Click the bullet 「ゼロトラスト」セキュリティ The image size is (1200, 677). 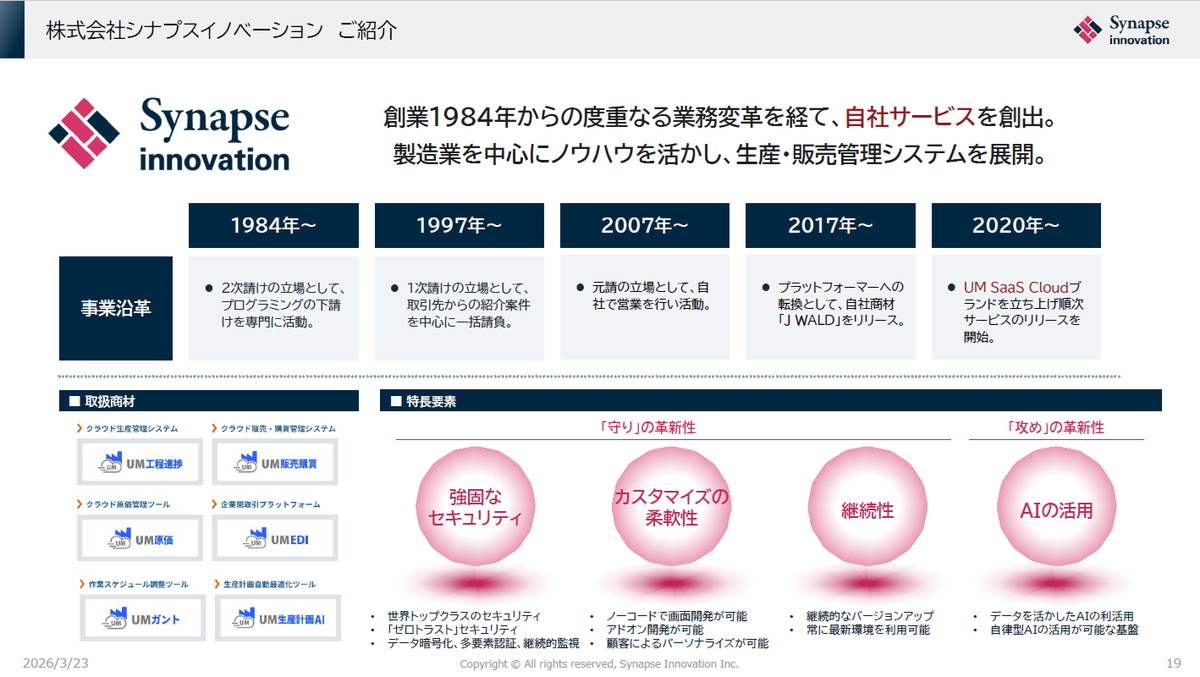click(x=452, y=630)
